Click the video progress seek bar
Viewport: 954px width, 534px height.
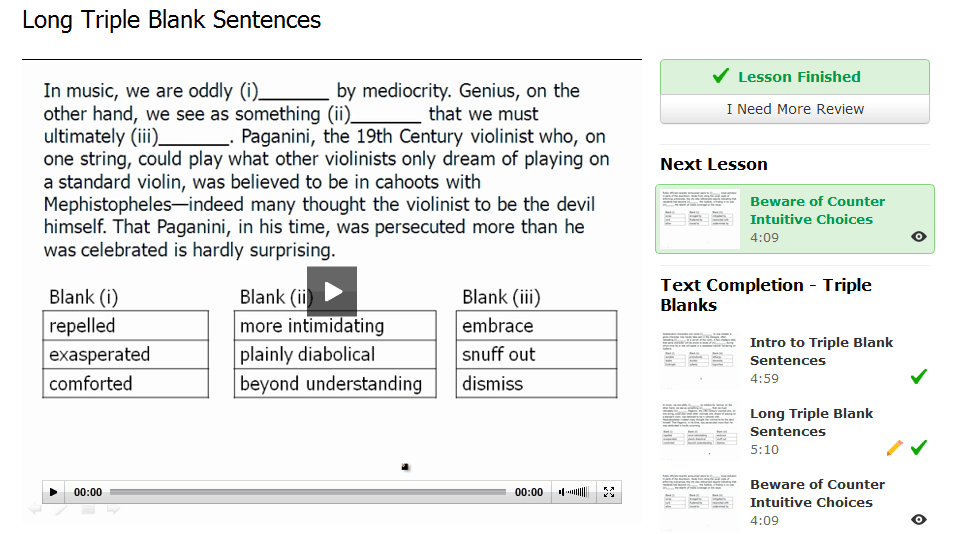(308, 492)
